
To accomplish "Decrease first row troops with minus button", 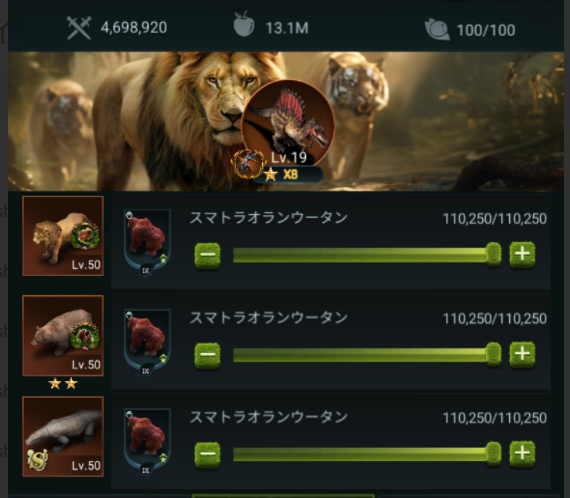I will pyautogui.click(x=207, y=256).
